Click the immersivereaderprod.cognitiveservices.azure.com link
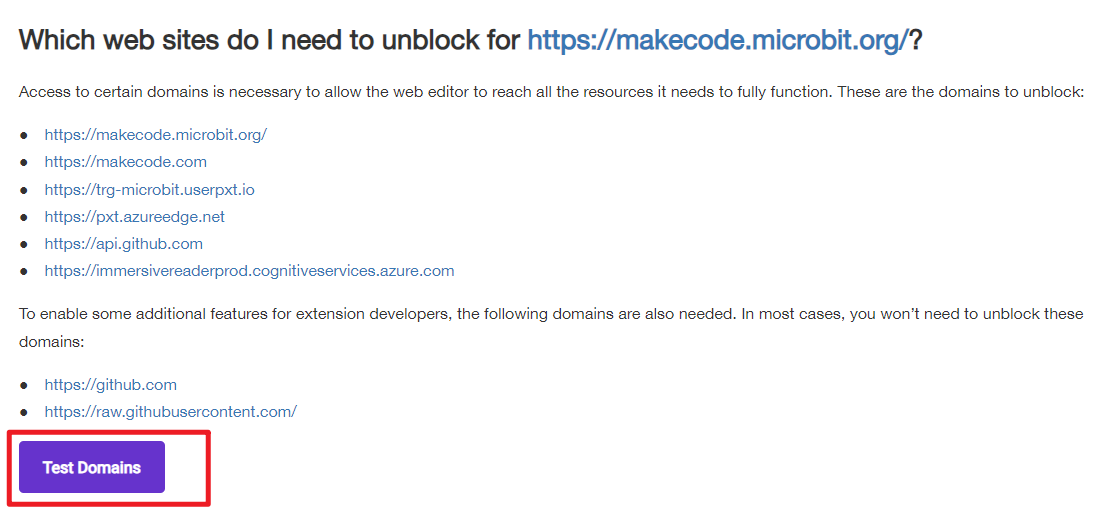This screenshot has height=518, width=1113. click(249, 271)
